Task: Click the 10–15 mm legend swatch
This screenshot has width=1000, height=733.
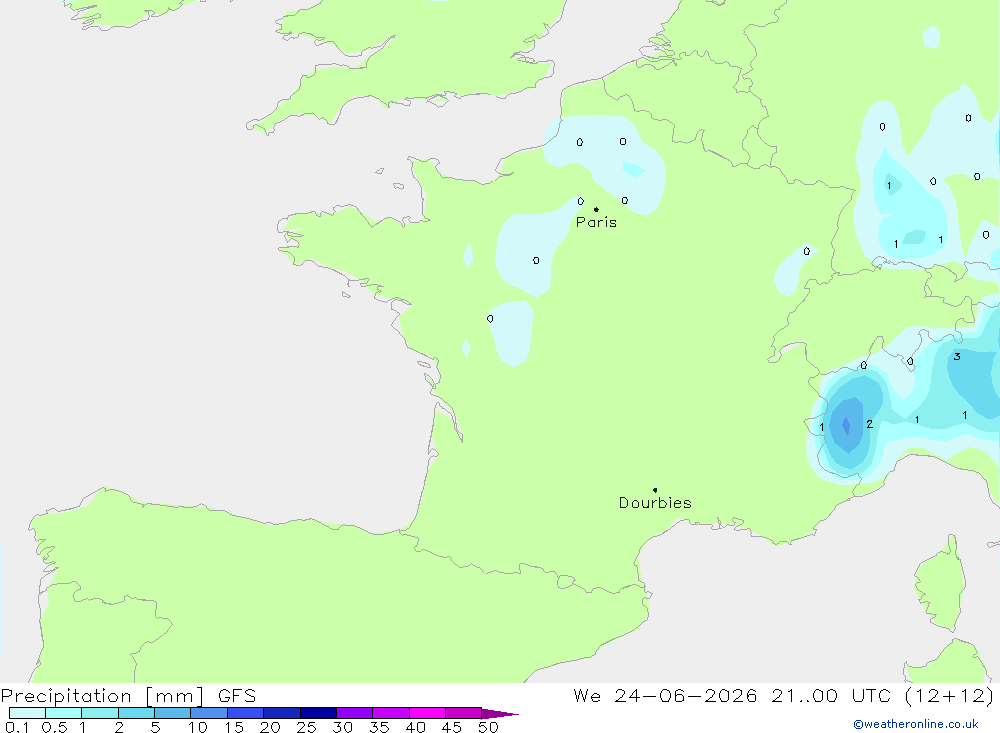Action: tap(209, 713)
